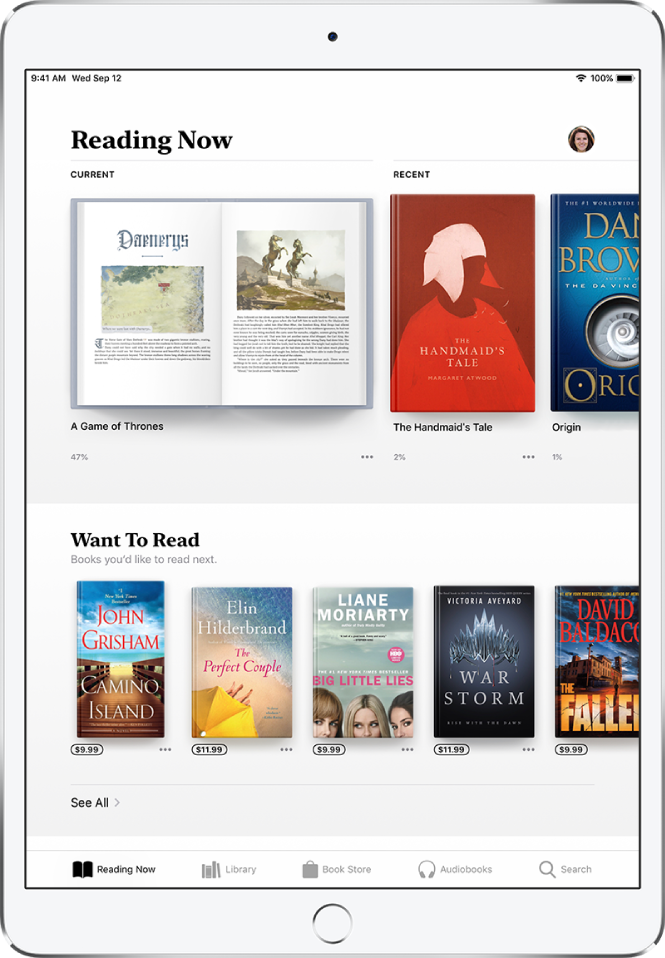
Task: Tap the 9:41 AM clock in status bar
Action: 48,78
